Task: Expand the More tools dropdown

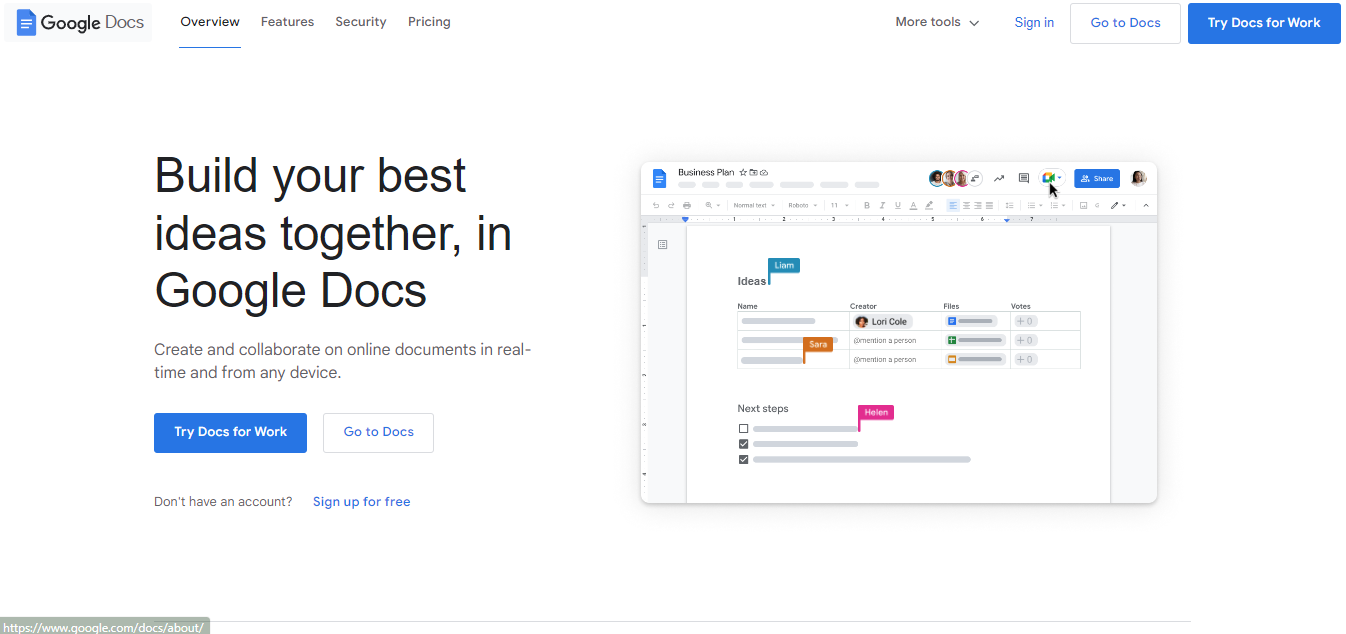Action: pos(937,22)
